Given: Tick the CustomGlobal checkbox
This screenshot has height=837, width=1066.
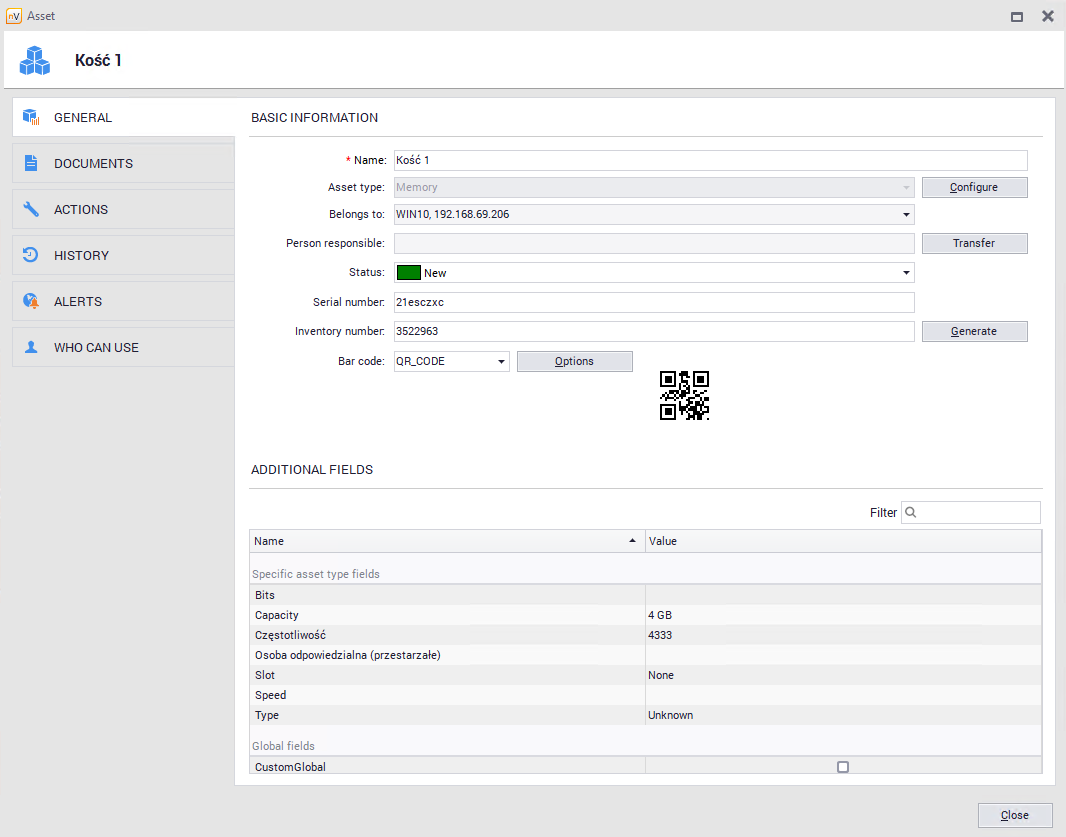Looking at the screenshot, I should [x=843, y=767].
